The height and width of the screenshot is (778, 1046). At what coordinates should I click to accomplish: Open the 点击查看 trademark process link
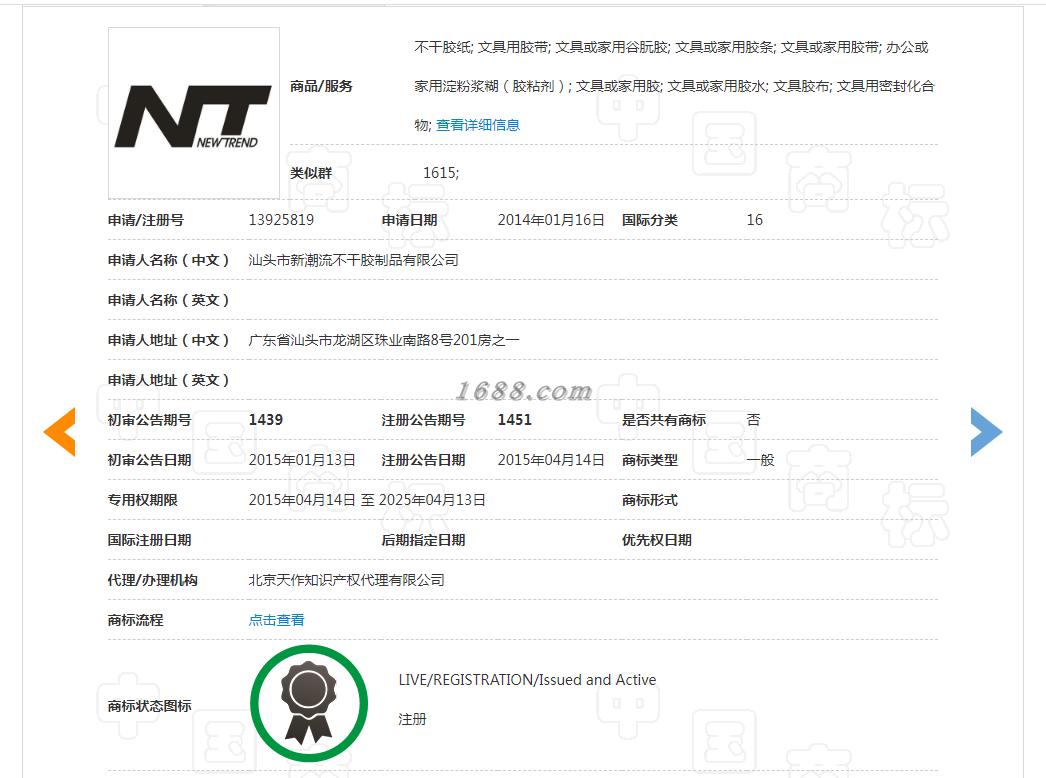tap(276, 620)
